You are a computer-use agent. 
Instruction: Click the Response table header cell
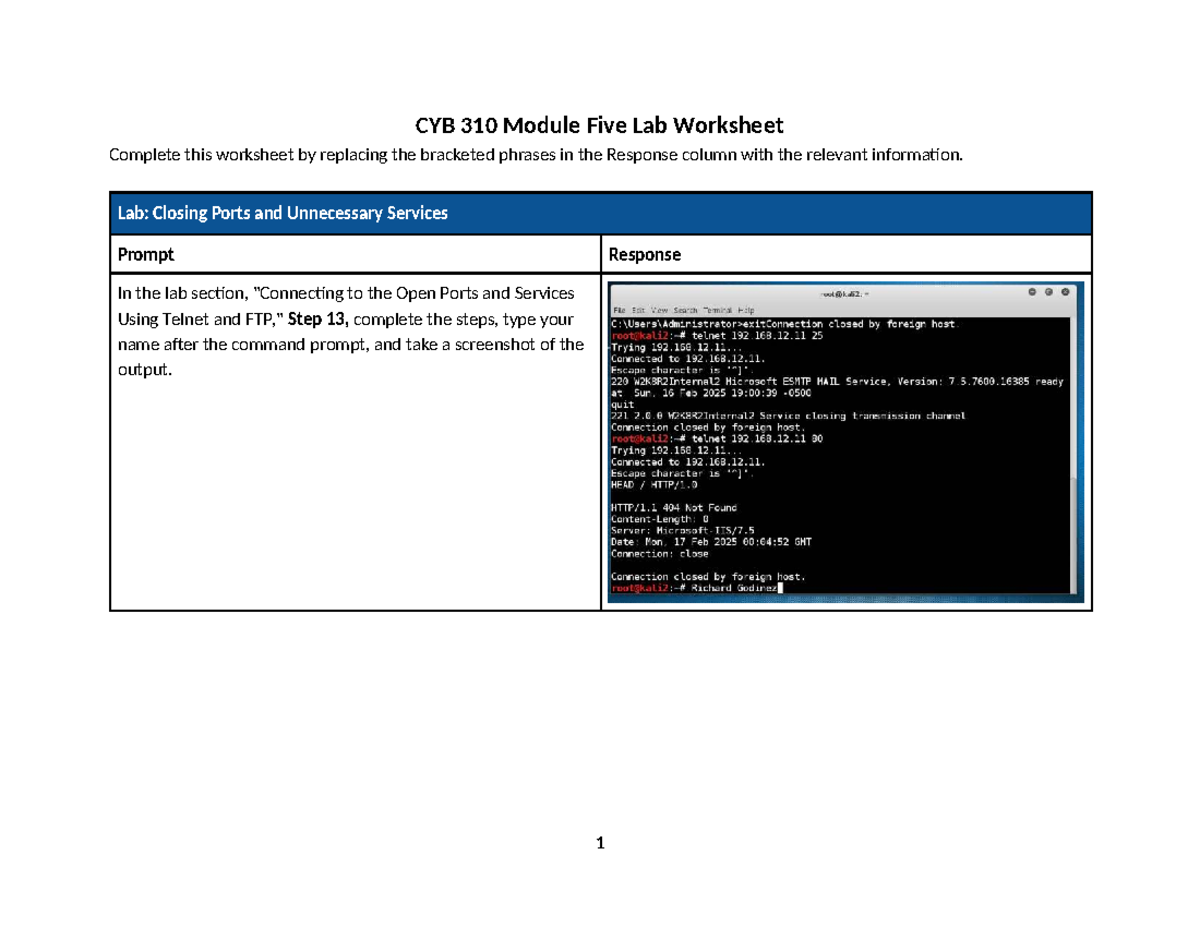[645, 254]
